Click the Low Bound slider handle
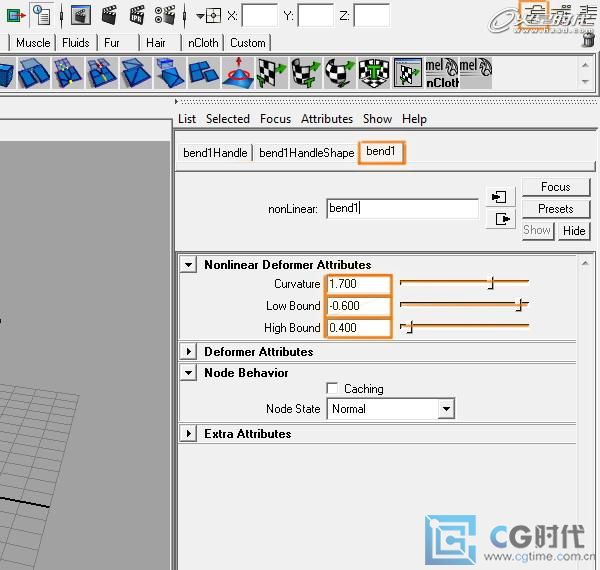 520,305
